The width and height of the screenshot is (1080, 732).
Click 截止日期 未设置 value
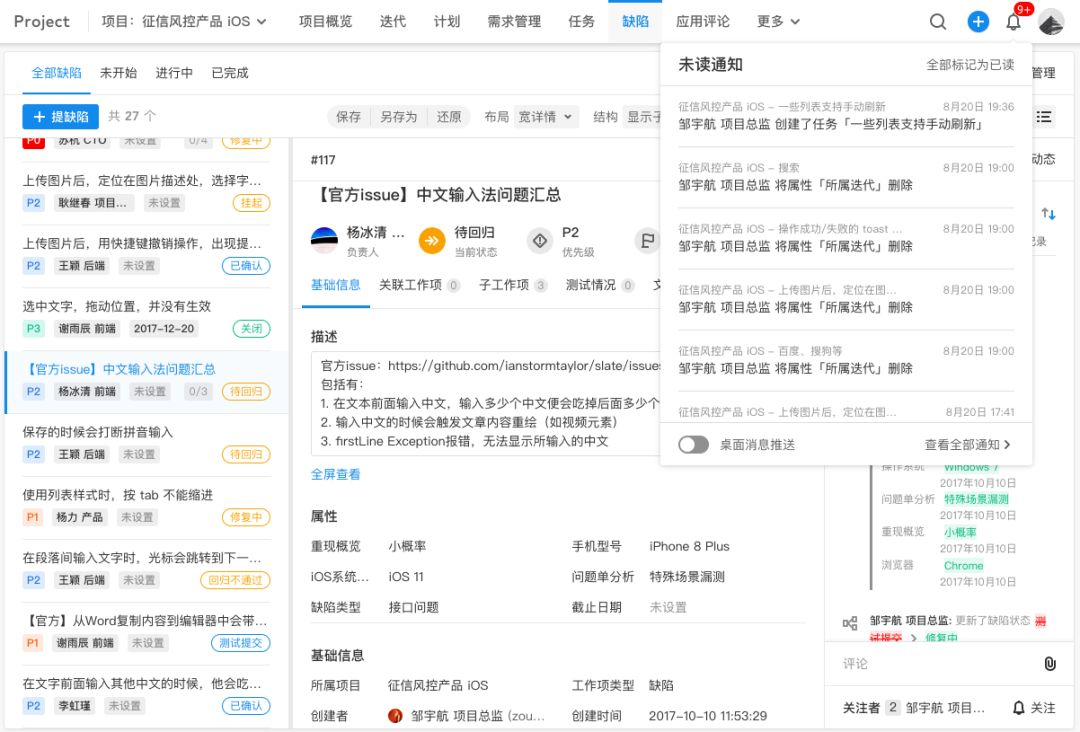pyautogui.click(x=668, y=607)
